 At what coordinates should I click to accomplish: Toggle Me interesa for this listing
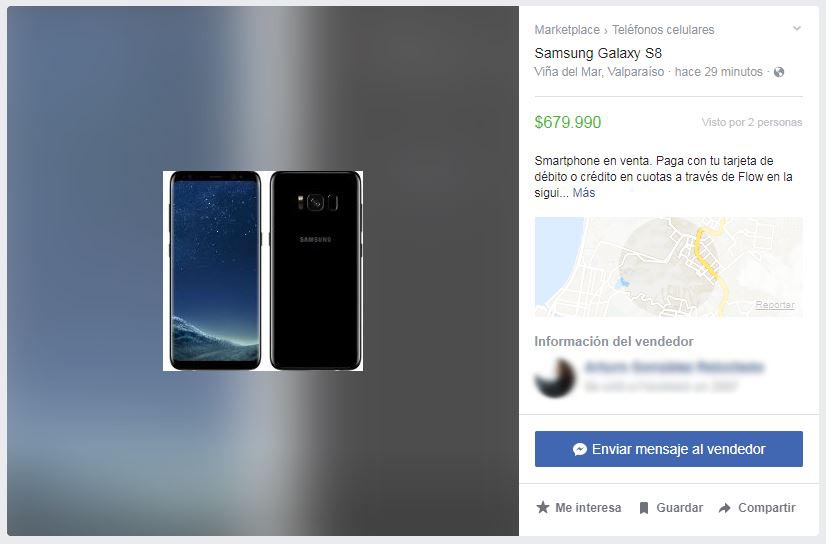click(x=578, y=508)
